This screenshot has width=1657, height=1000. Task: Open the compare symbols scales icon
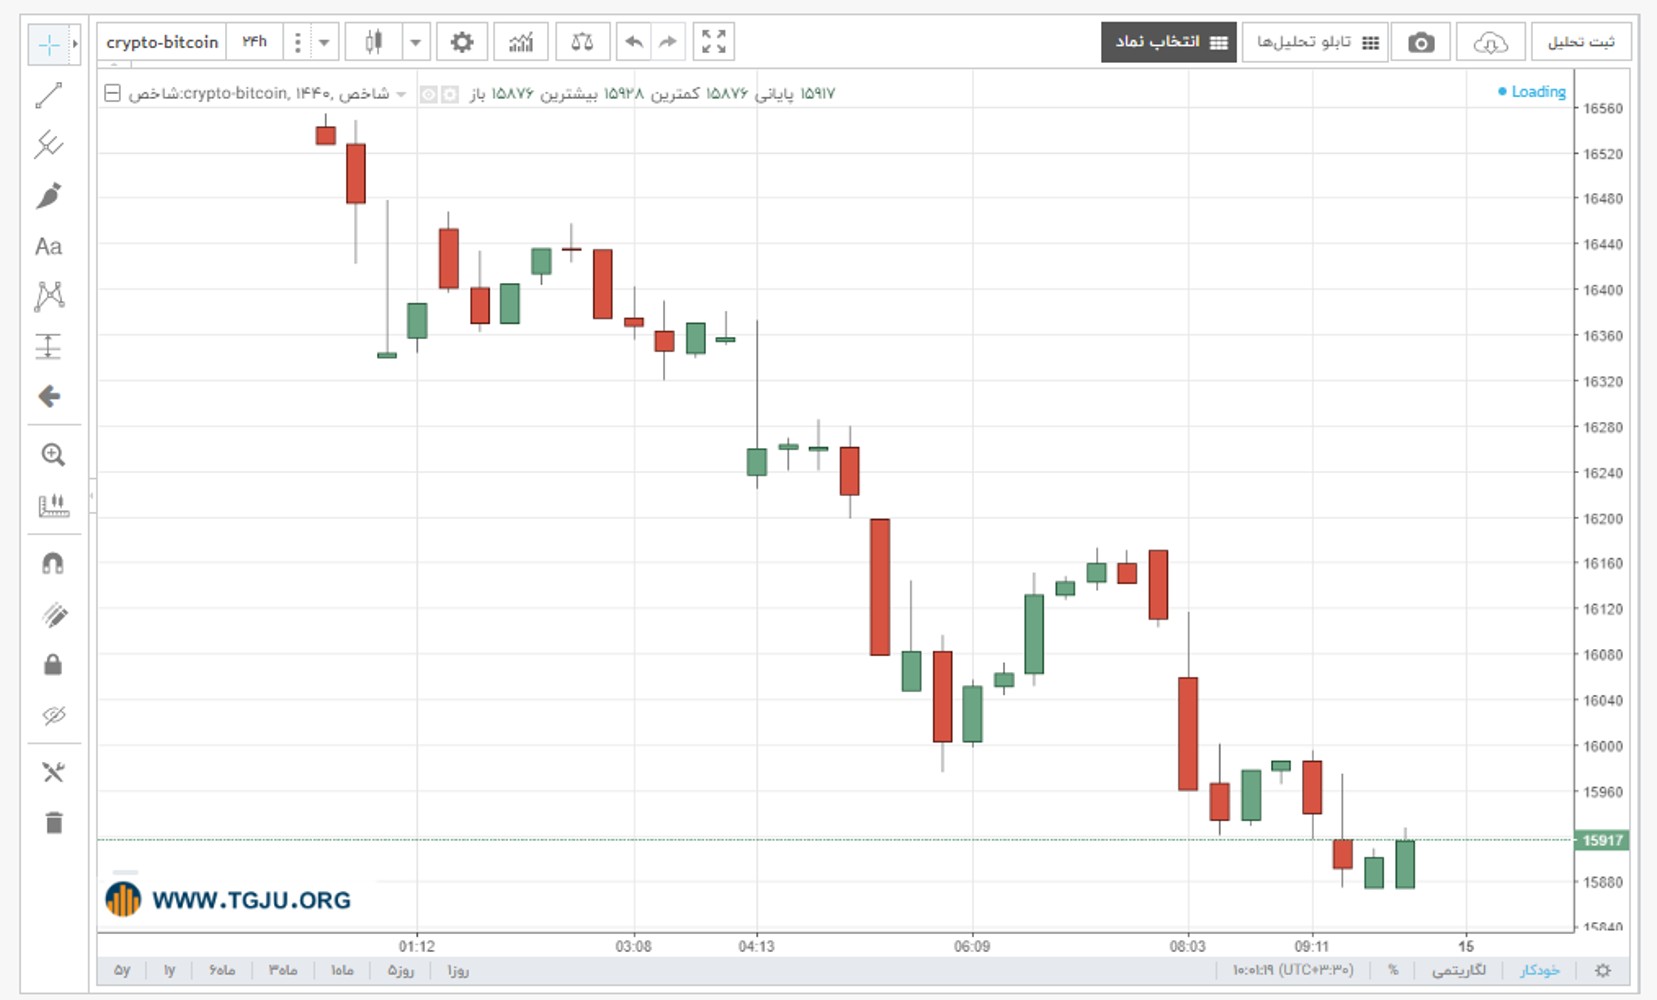[582, 42]
